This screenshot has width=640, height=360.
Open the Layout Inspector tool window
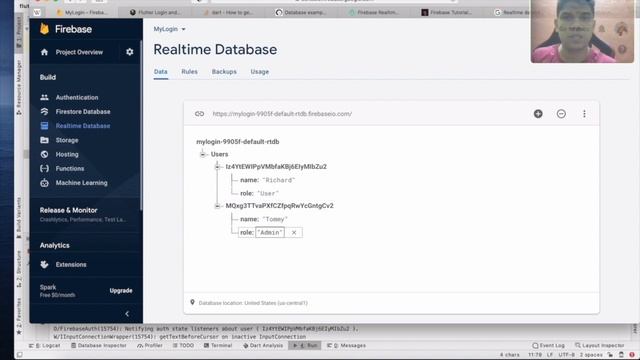599,345
